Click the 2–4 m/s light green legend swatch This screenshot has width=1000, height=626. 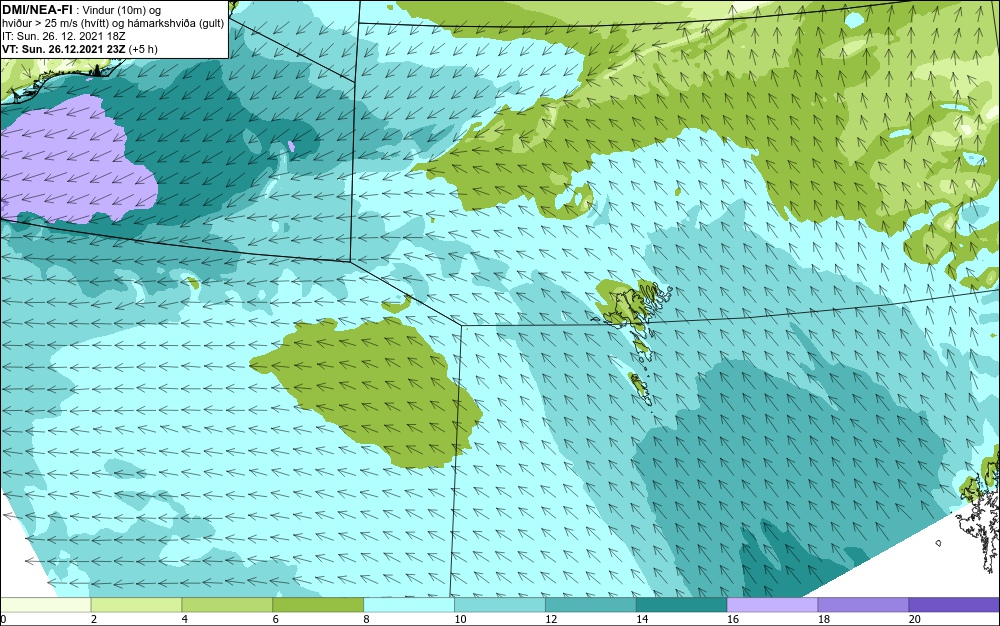tap(136, 604)
